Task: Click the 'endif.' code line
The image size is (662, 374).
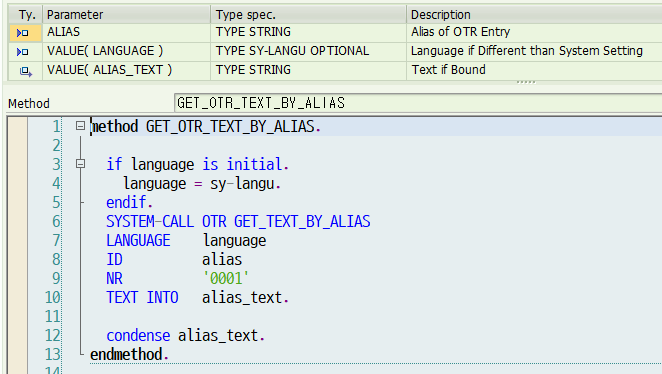Action: coord(129,203)
